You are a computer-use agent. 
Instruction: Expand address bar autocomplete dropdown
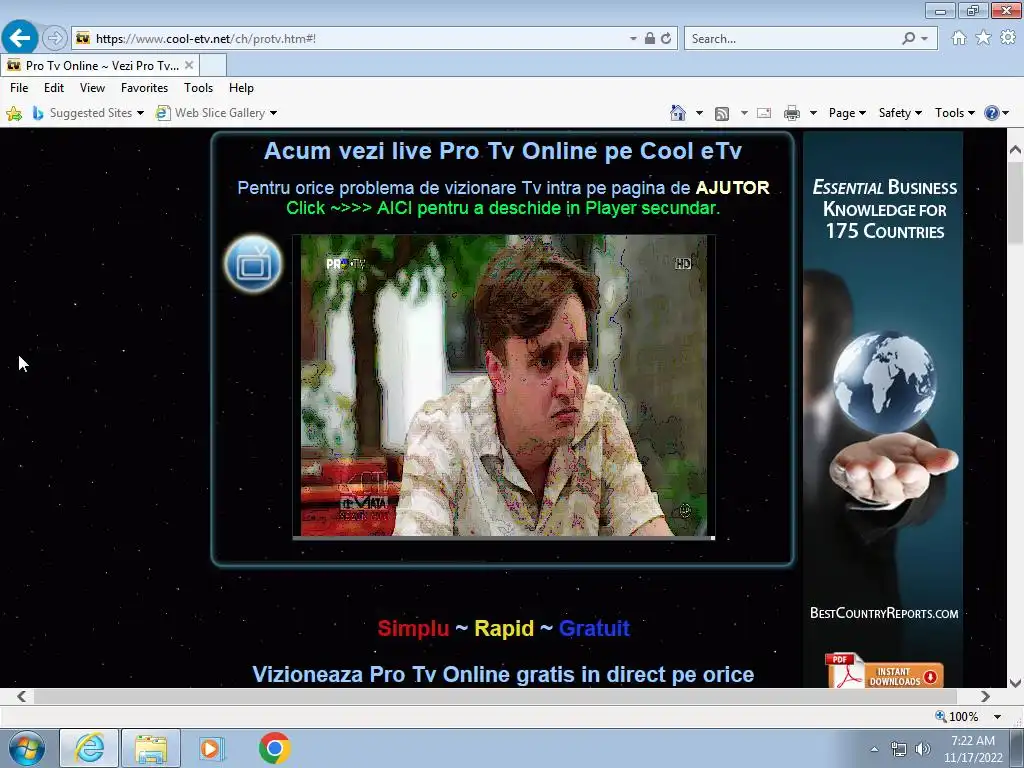tap(633, 39)
